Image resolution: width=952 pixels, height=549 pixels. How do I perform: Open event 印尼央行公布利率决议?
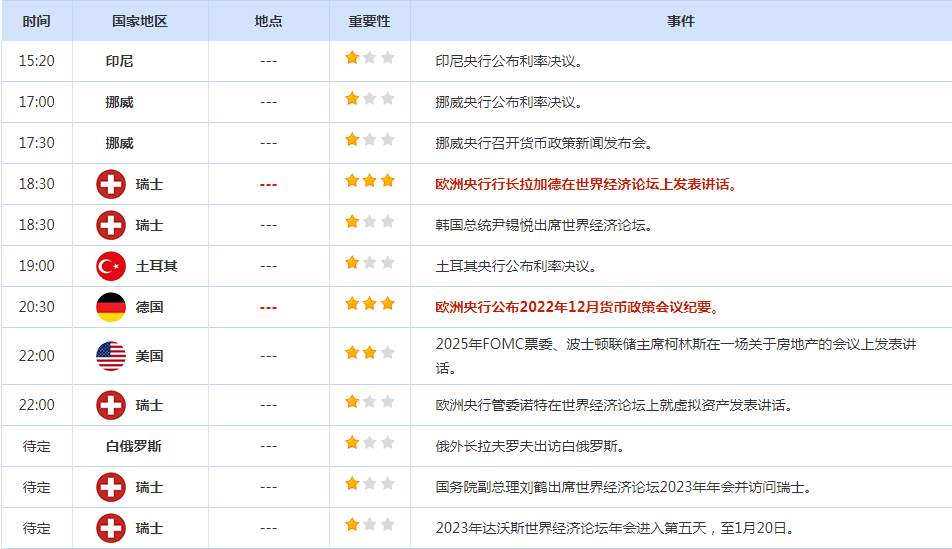(x=509, y=61)
